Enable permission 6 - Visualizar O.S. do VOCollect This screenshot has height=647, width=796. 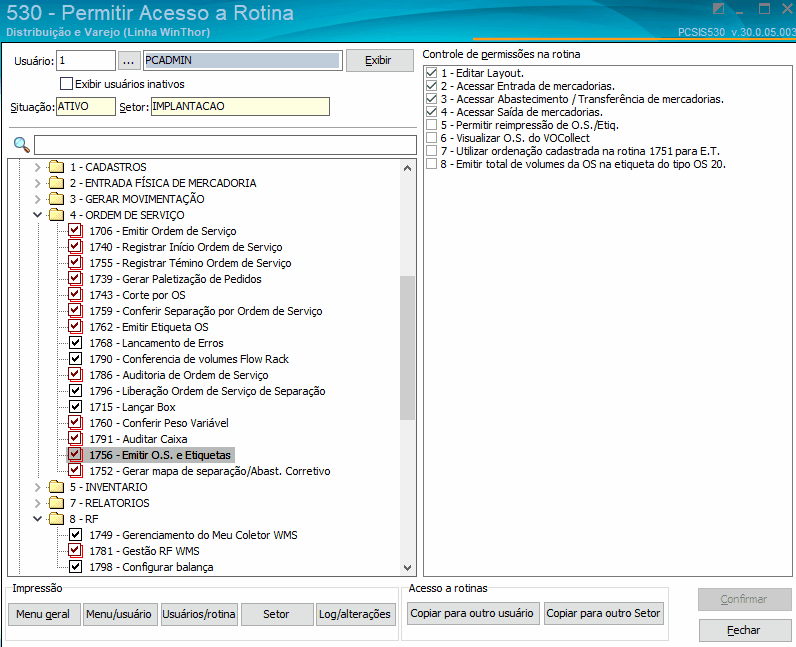click(432, 138)
